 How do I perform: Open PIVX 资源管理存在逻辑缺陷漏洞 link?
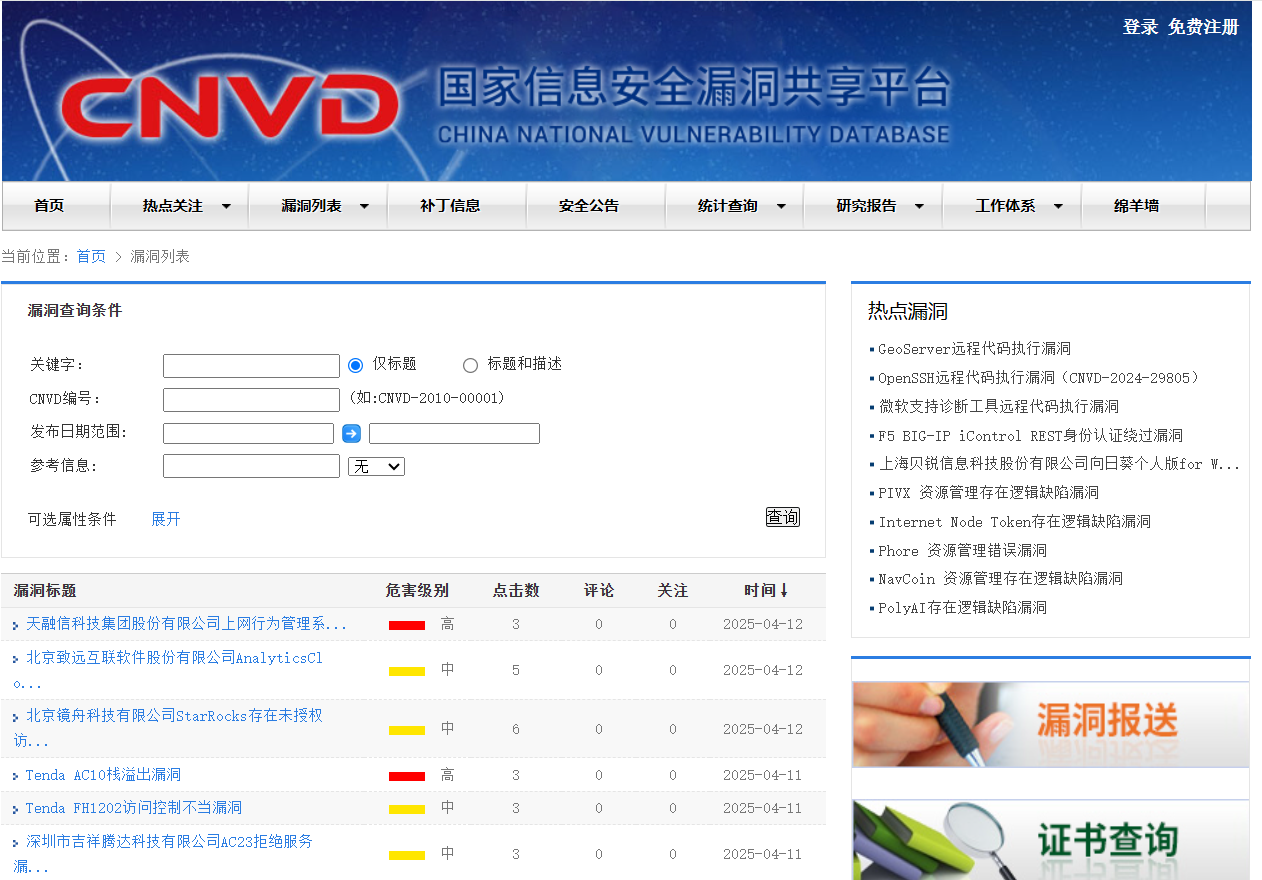point(988,493)
